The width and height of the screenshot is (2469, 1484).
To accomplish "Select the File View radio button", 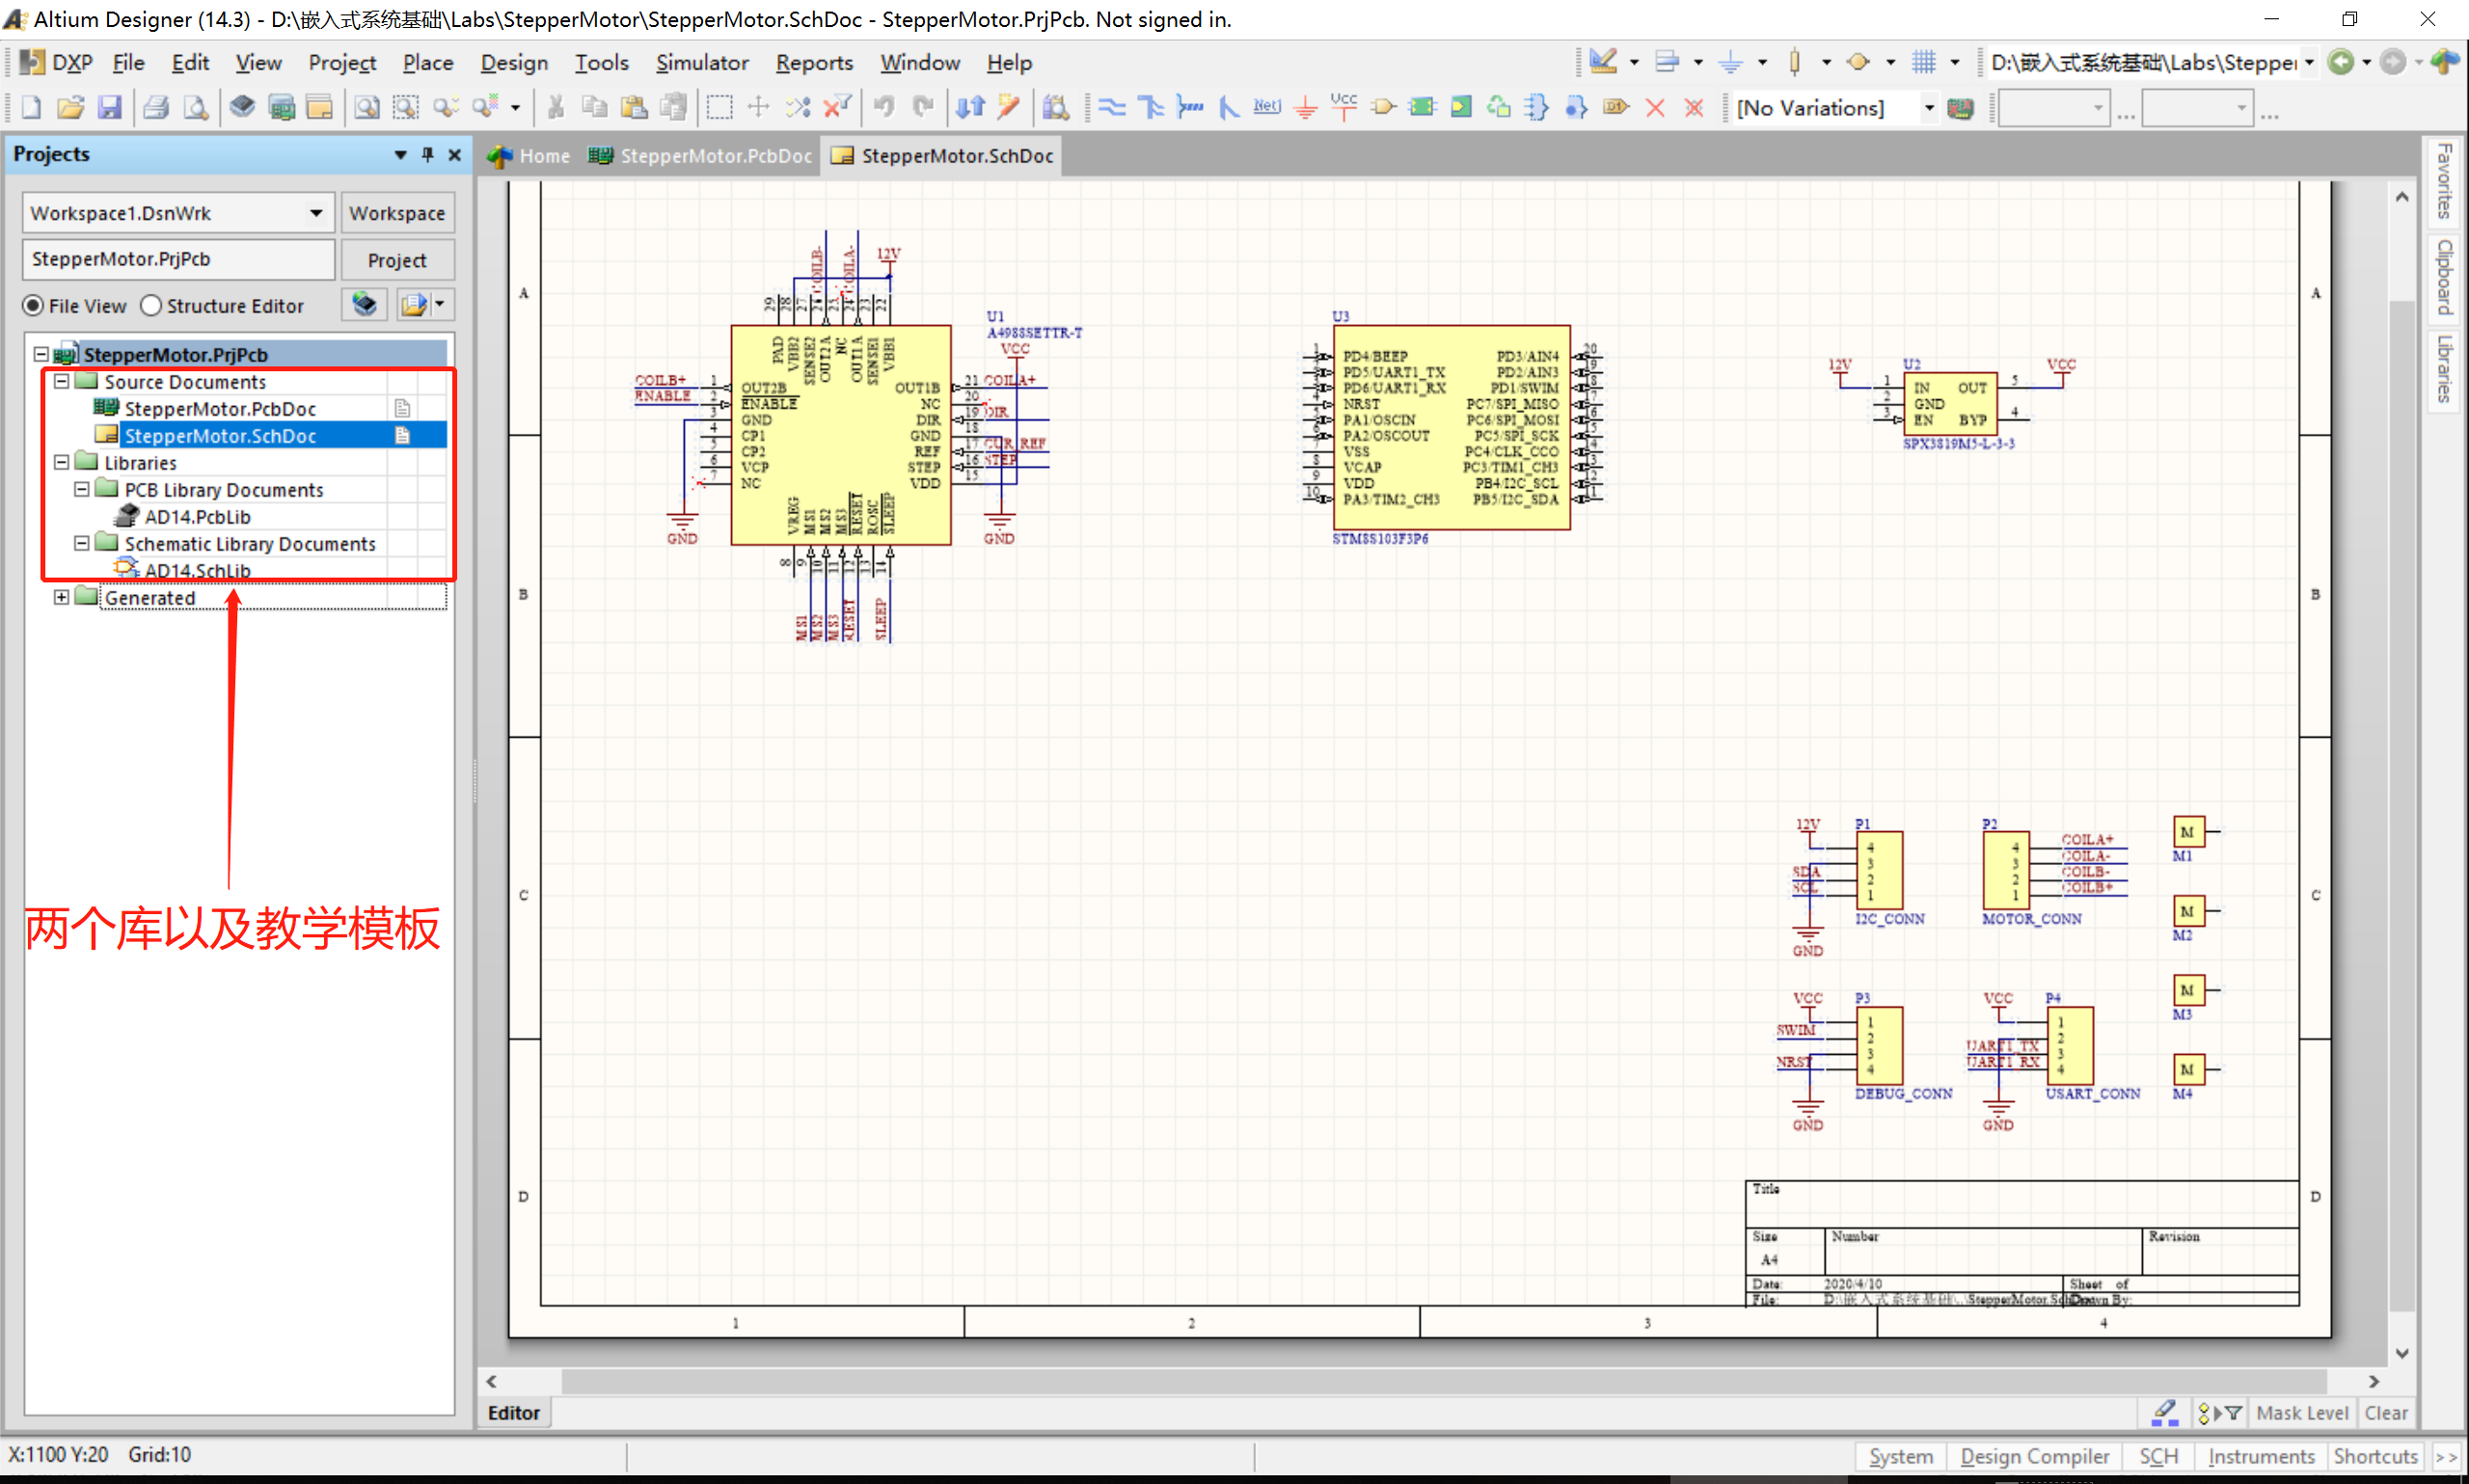I will tap(34, 306).
